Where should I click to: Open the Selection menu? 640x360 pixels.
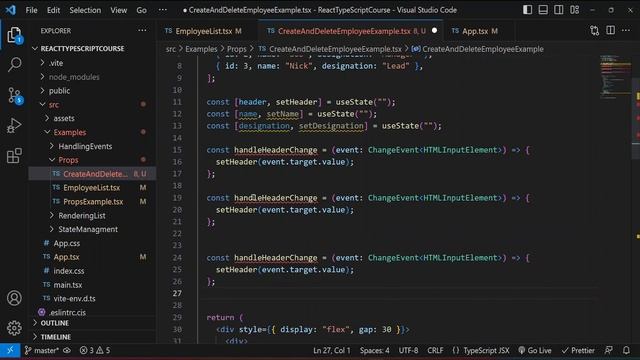85,10
